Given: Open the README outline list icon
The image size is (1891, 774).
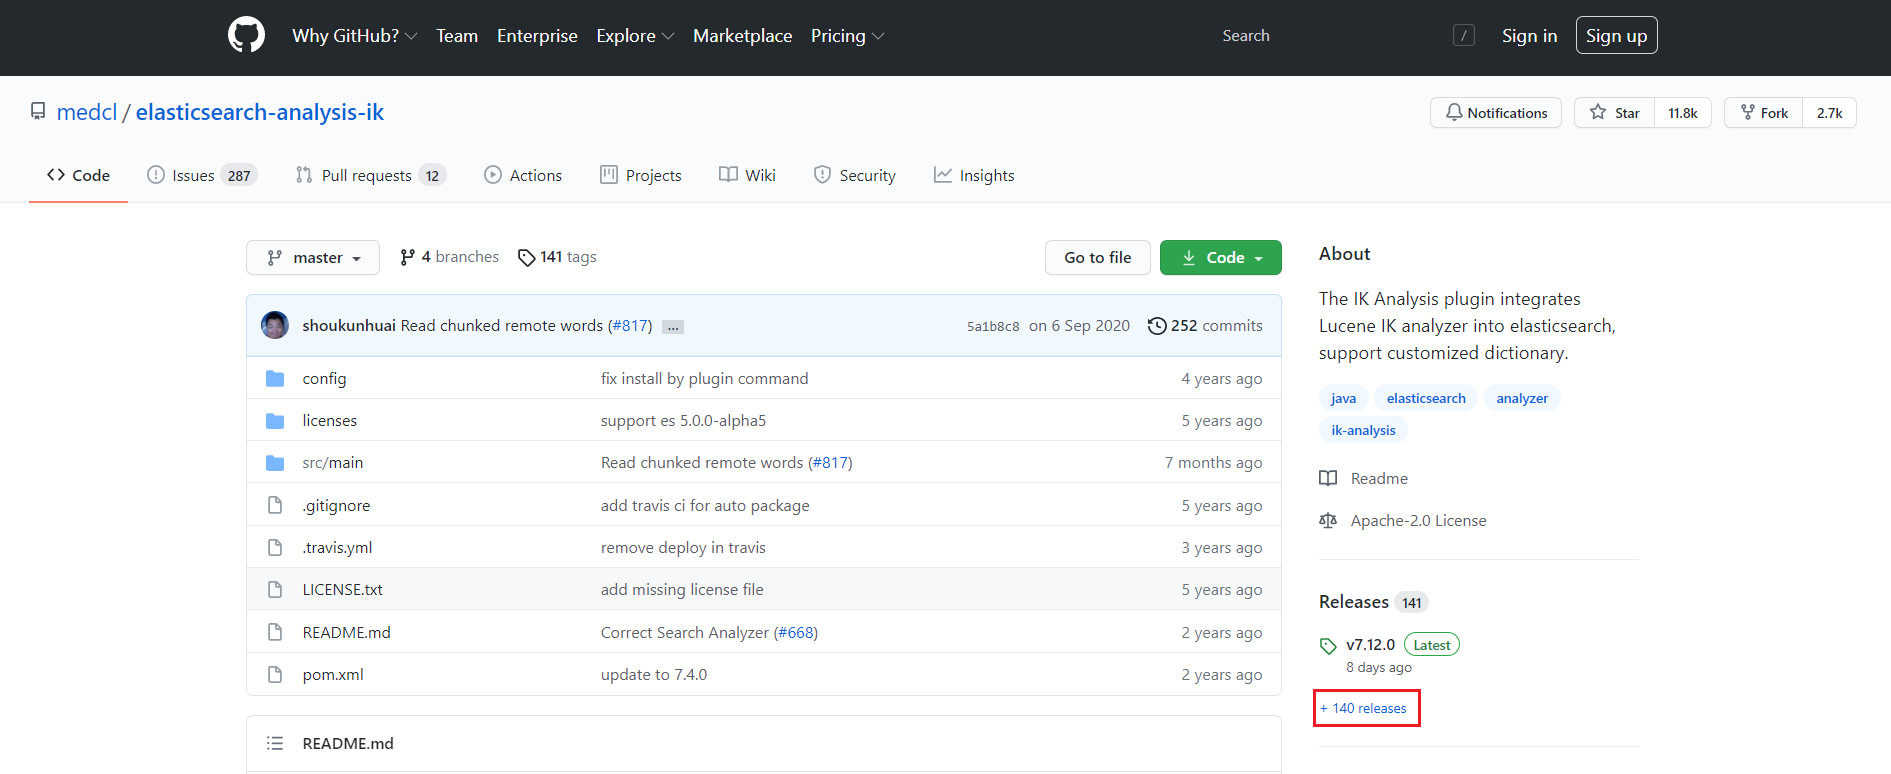Looking at the screenshot, I should point(275,743).
